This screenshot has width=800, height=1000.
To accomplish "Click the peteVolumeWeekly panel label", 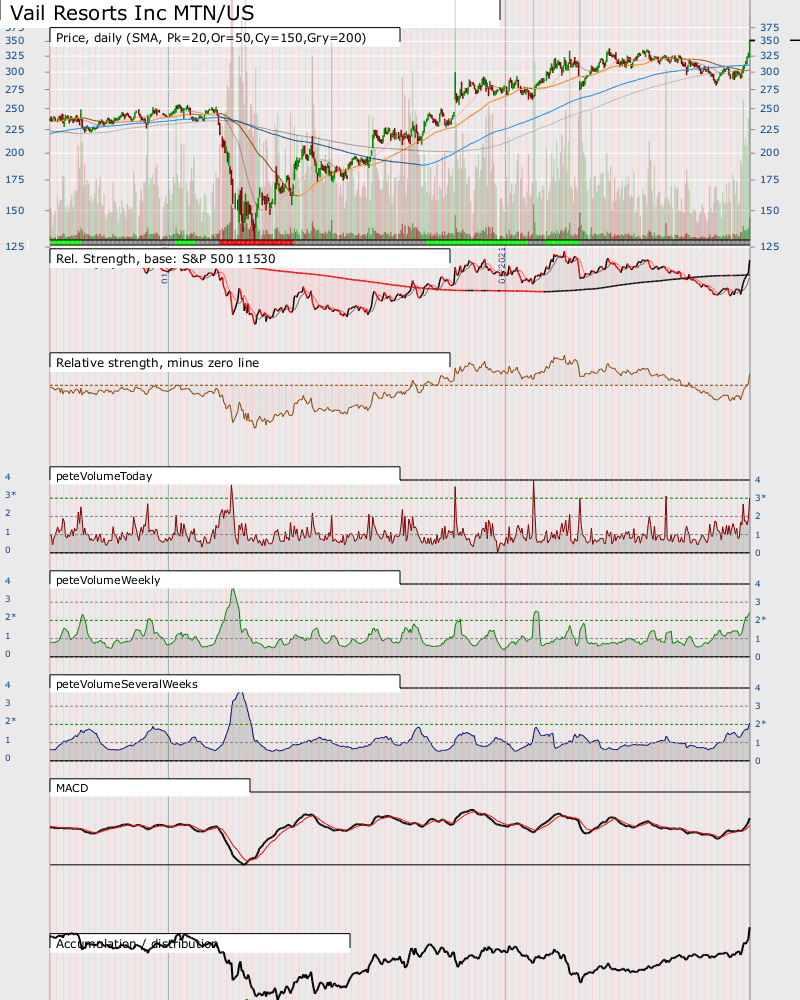I will coord(108,580).
